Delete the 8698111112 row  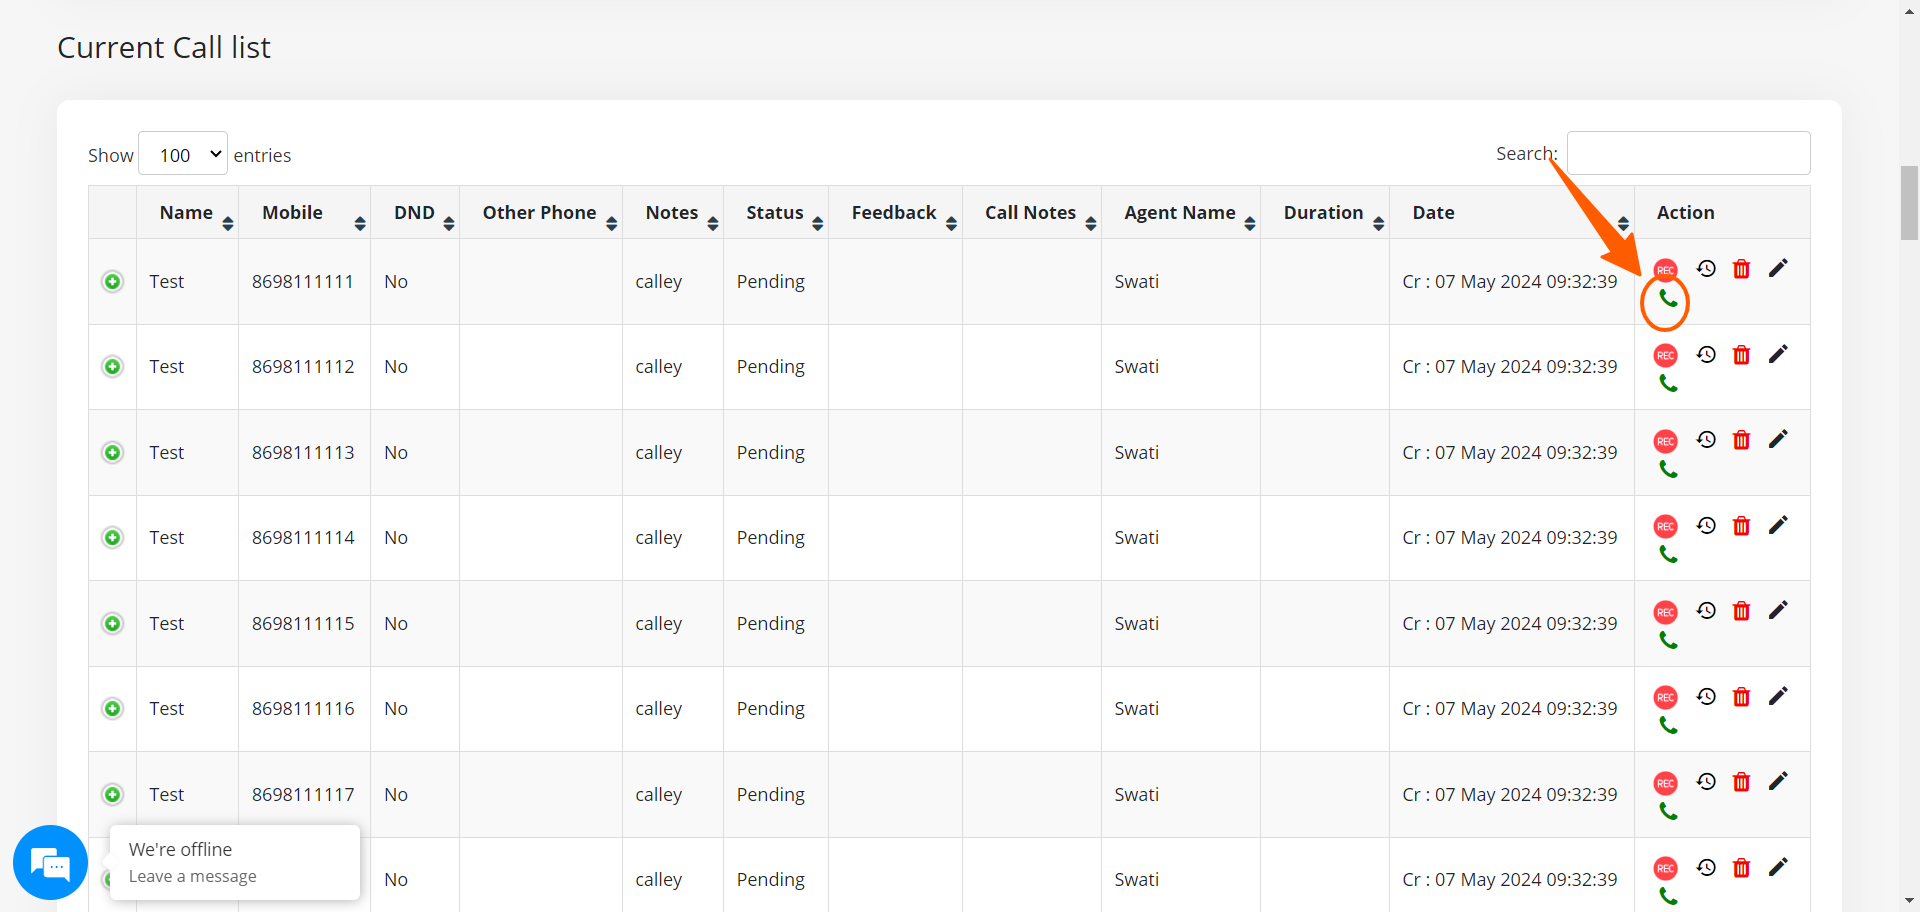tap(1741, 355)
